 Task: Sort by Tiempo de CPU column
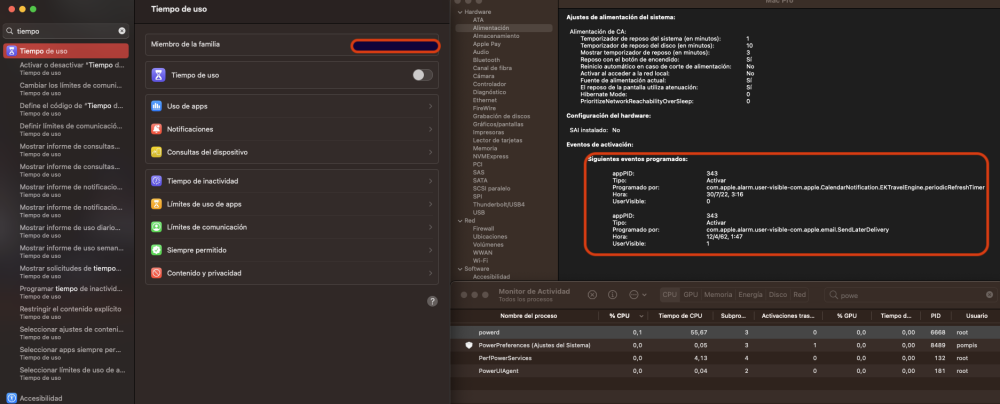point(680,316)
